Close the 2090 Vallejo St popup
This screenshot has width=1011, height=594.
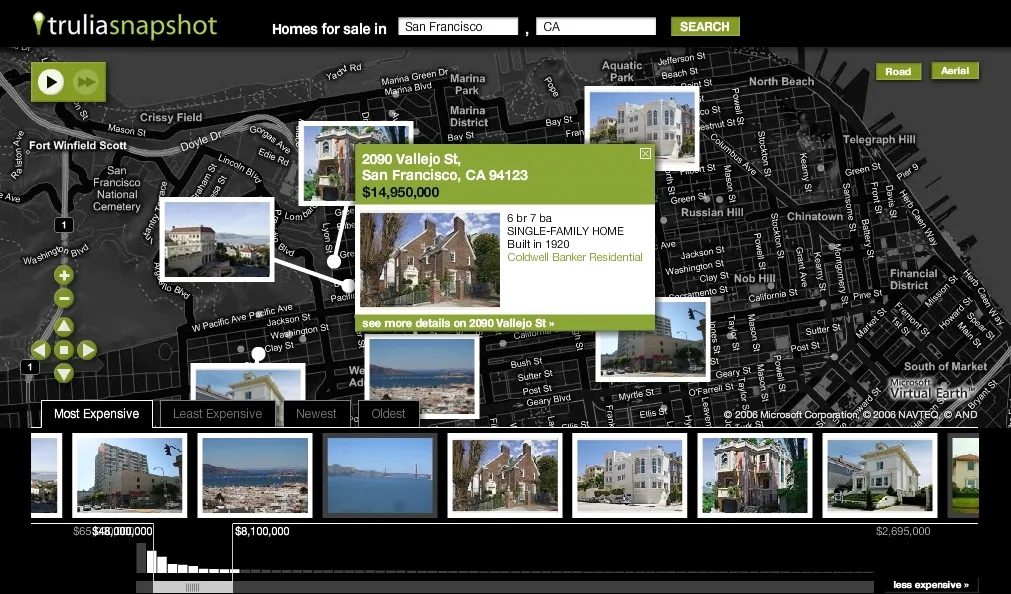point(645,153)
